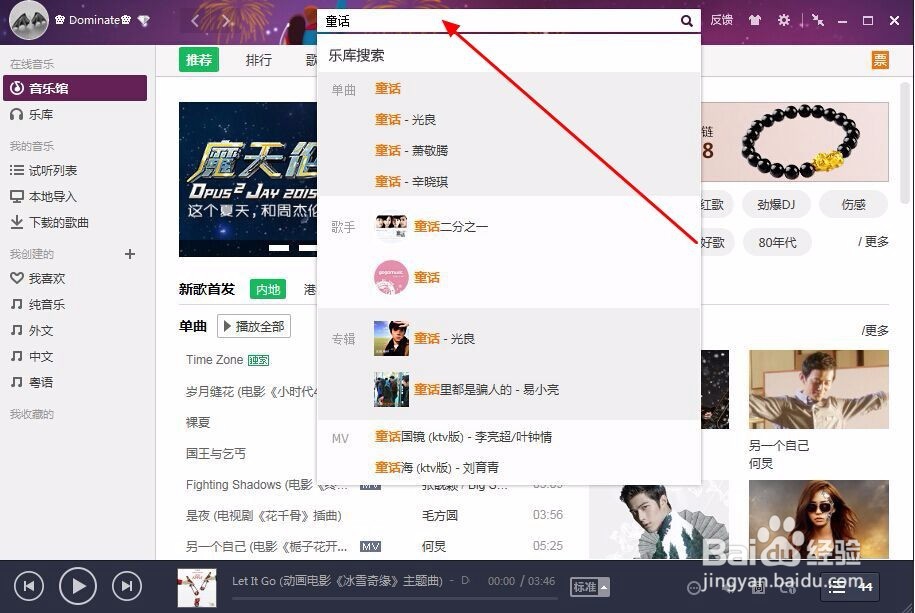Open settings gear in title bar
Screen dimensions: 915x613
pos(784,20)
